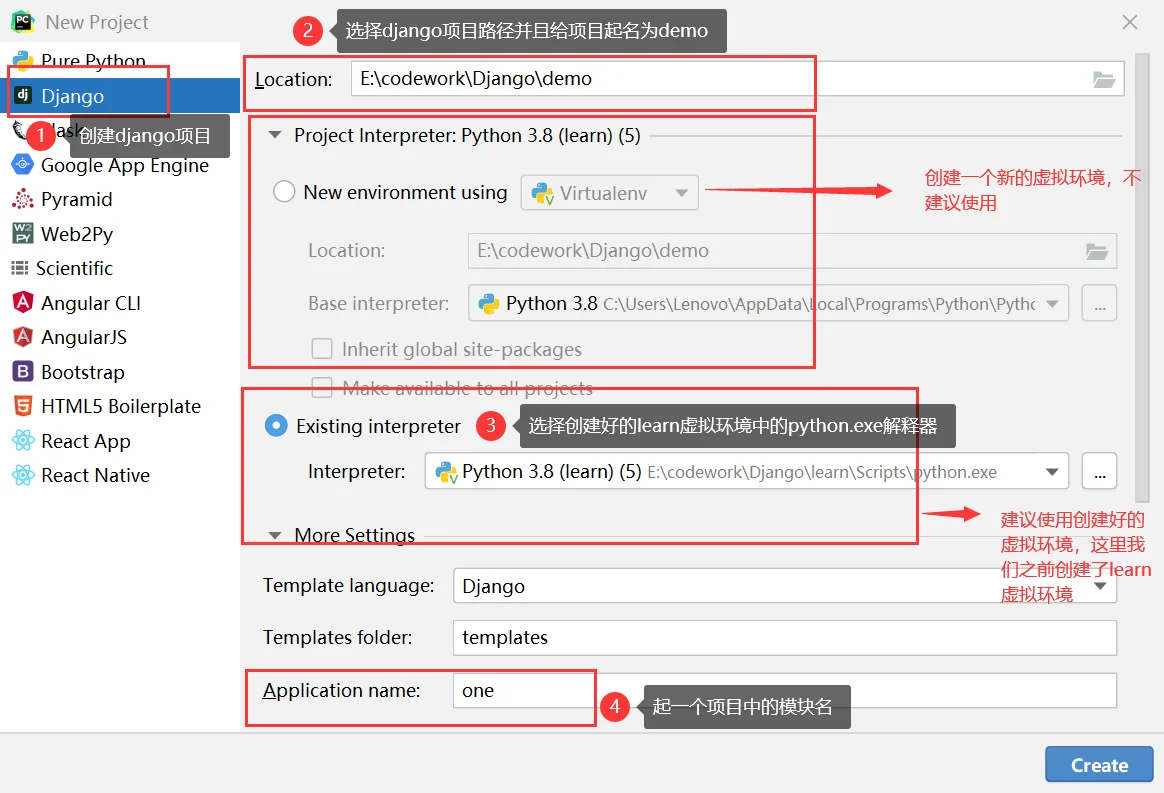
Task: Select Pyramid project type
Action: pos(76,199)
